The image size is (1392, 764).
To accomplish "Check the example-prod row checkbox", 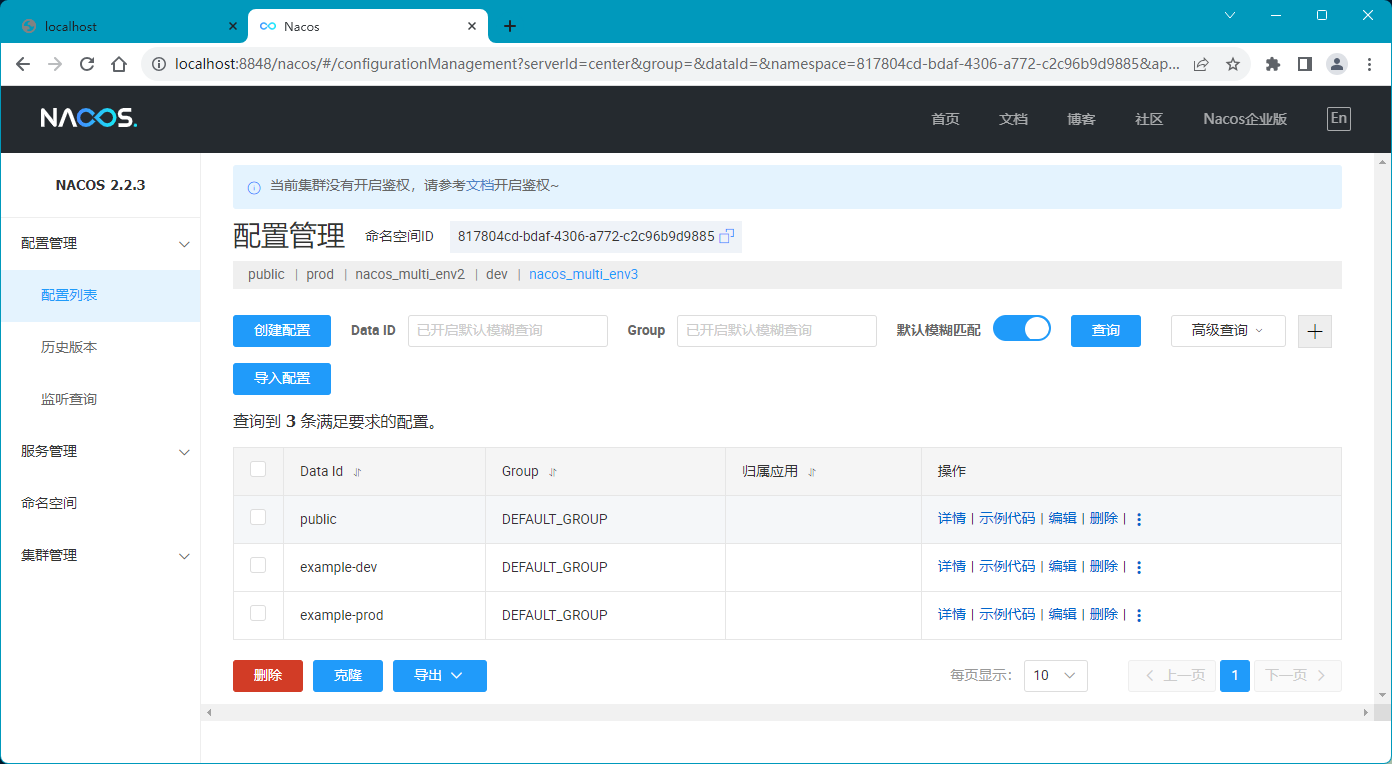I will (x=258, y=613).
